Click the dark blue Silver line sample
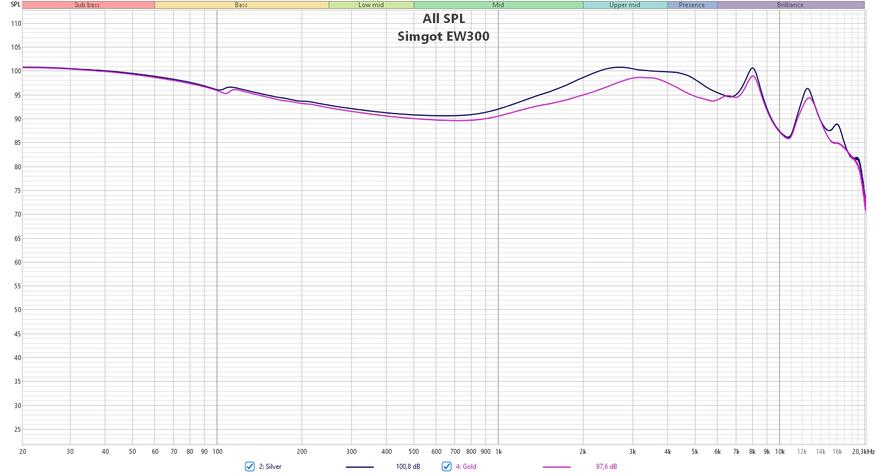 (x=360, y=467)
